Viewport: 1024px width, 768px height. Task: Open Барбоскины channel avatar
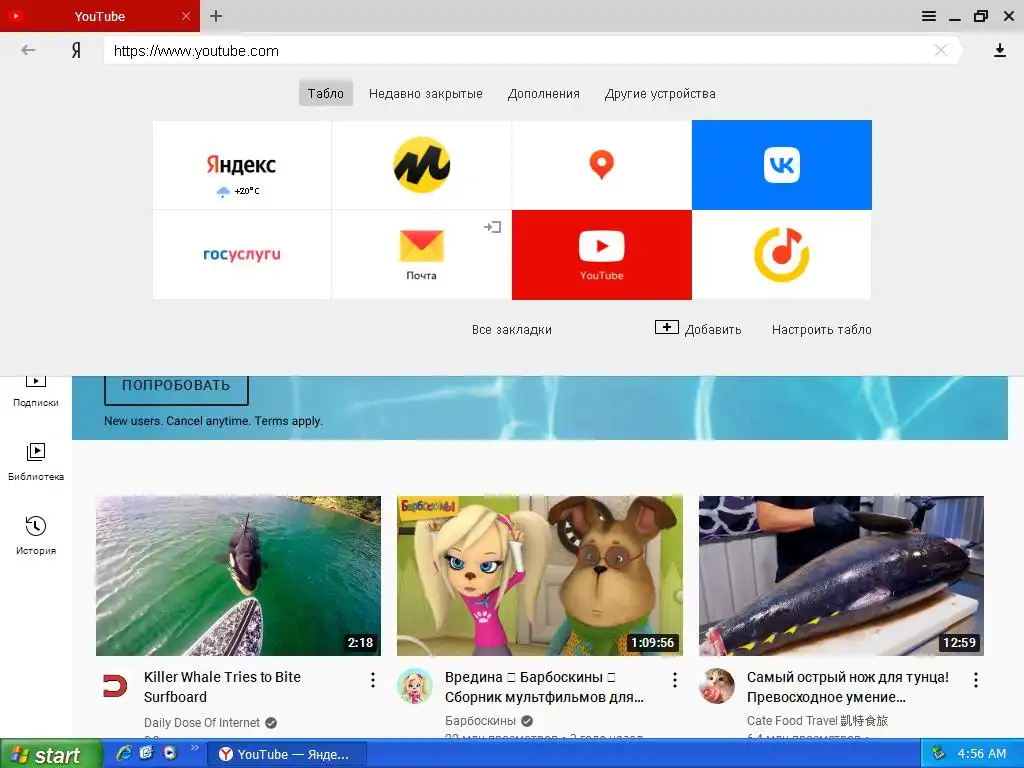tap(415, 686)
